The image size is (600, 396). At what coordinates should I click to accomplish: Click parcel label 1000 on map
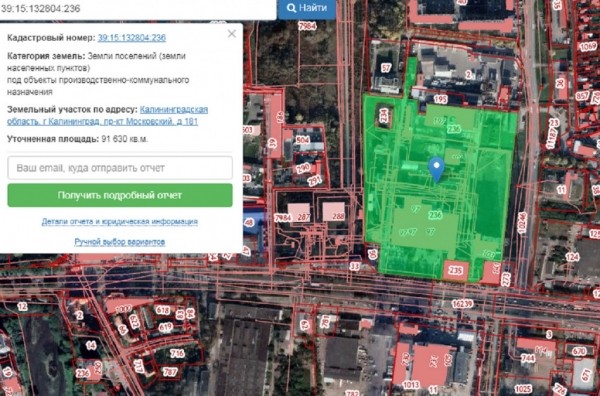pos(123,309)
